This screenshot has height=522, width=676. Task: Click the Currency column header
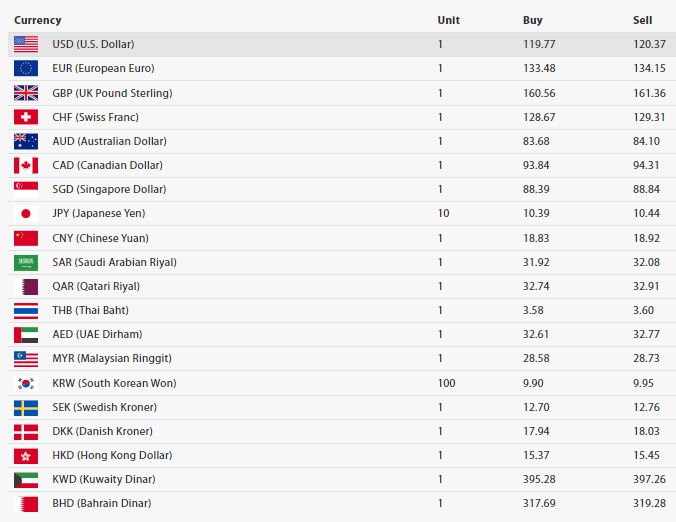38,20
